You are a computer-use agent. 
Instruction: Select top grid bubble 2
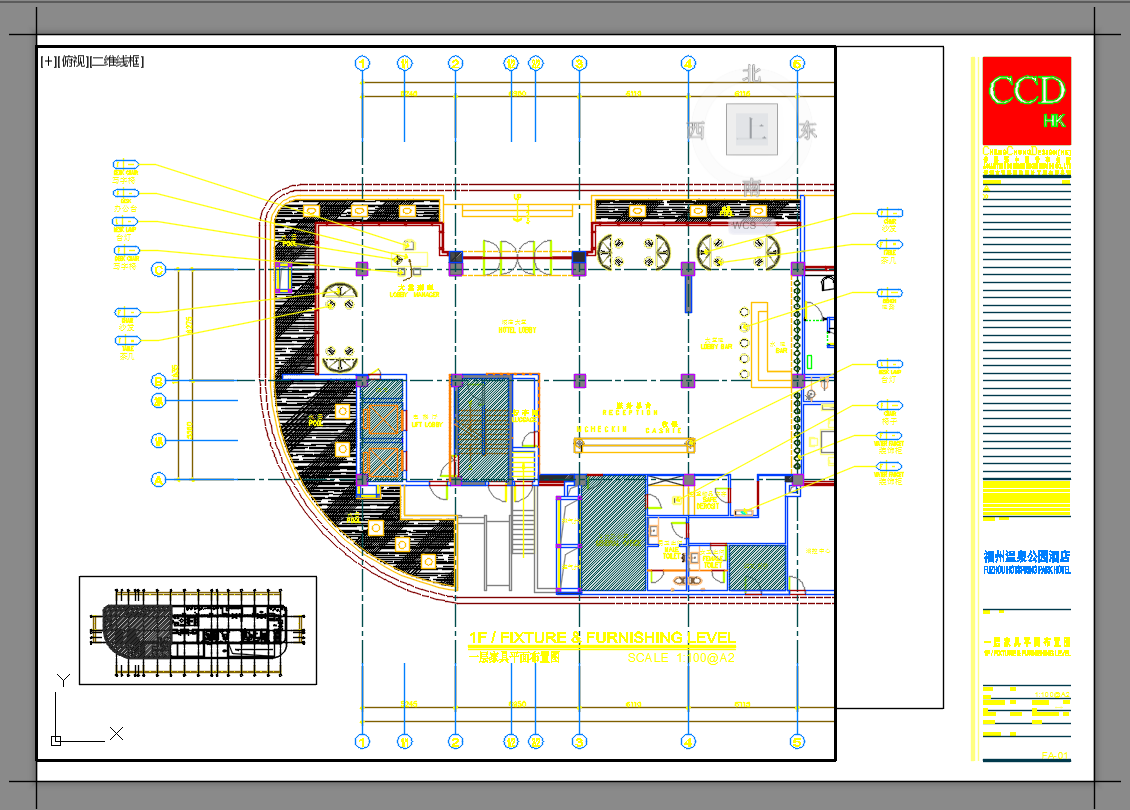coord(455,63)
